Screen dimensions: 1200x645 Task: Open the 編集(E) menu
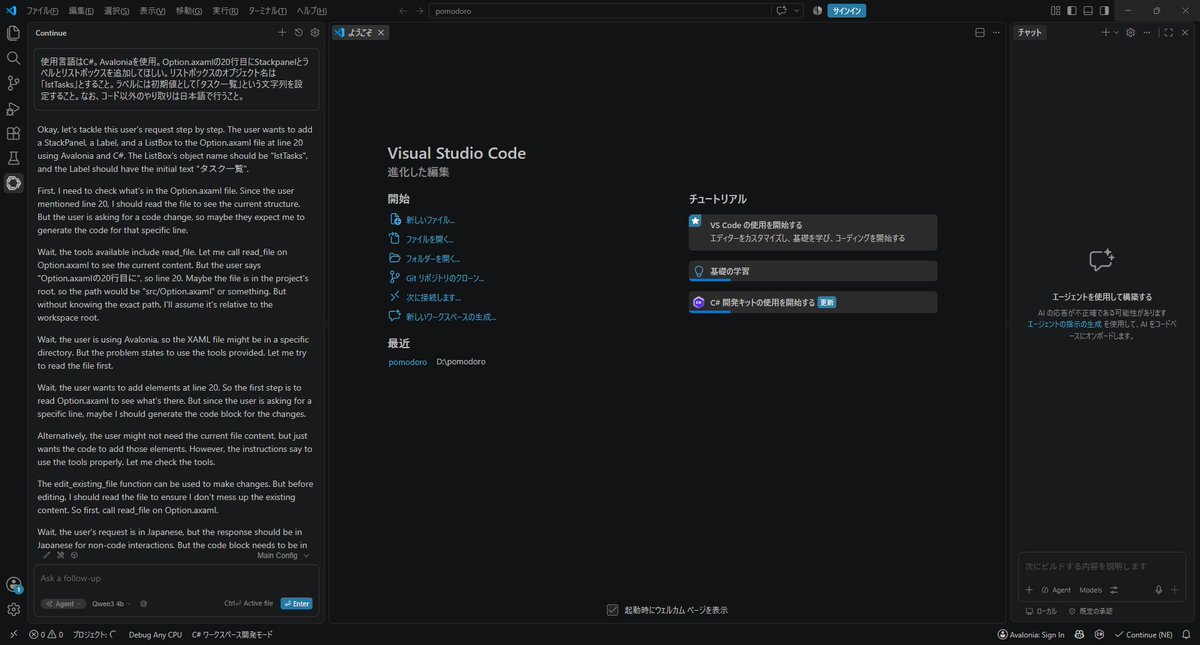tap(81, 10)
